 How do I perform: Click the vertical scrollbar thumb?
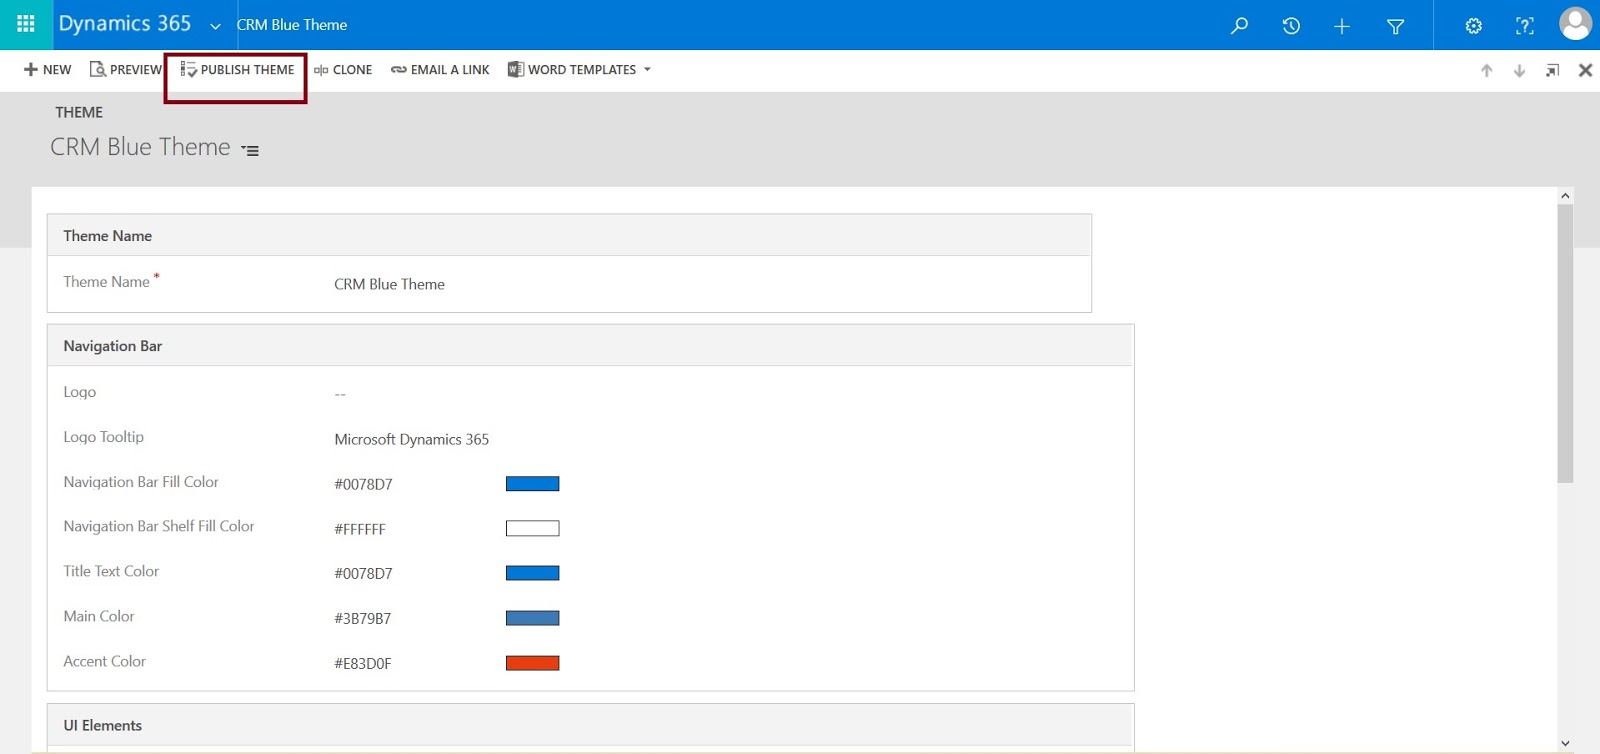click(x=1565, y=344)
